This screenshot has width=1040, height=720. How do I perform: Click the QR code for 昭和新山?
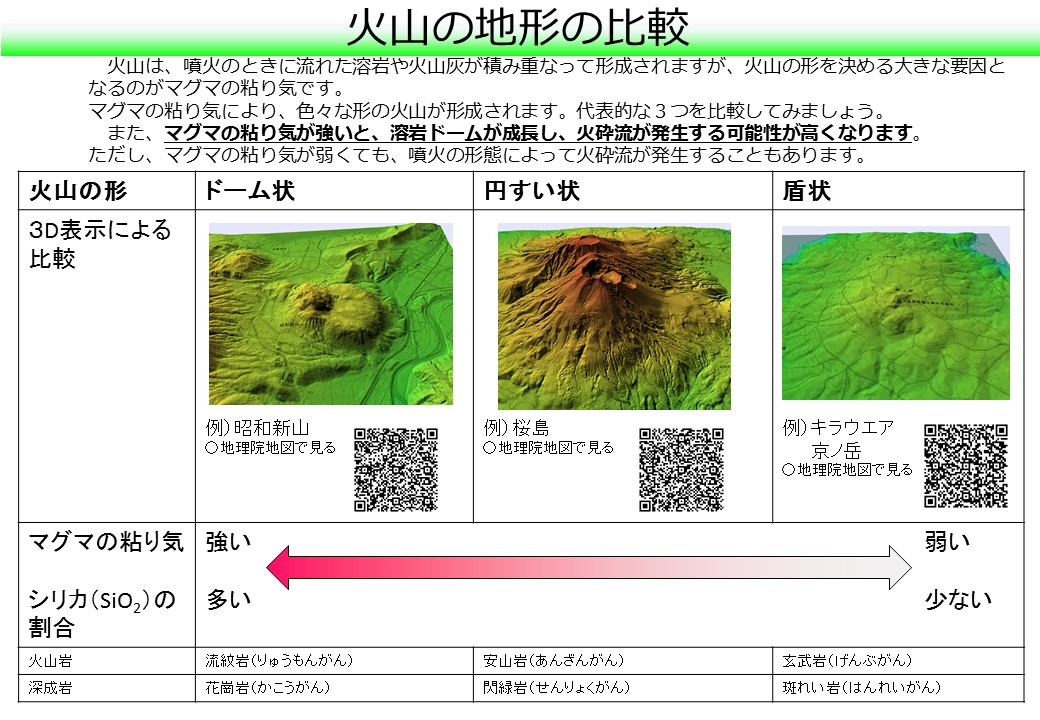pyautogui.click(x=396, y=469)
